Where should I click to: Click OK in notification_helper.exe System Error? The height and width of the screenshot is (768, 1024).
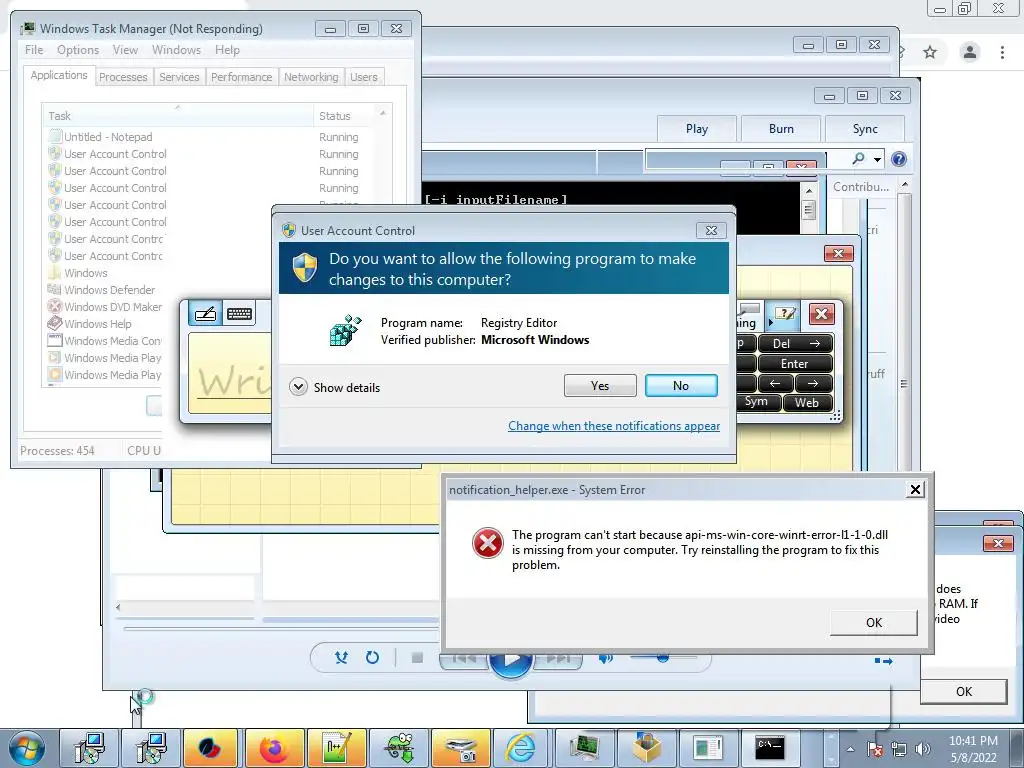[x=874, y=622]
